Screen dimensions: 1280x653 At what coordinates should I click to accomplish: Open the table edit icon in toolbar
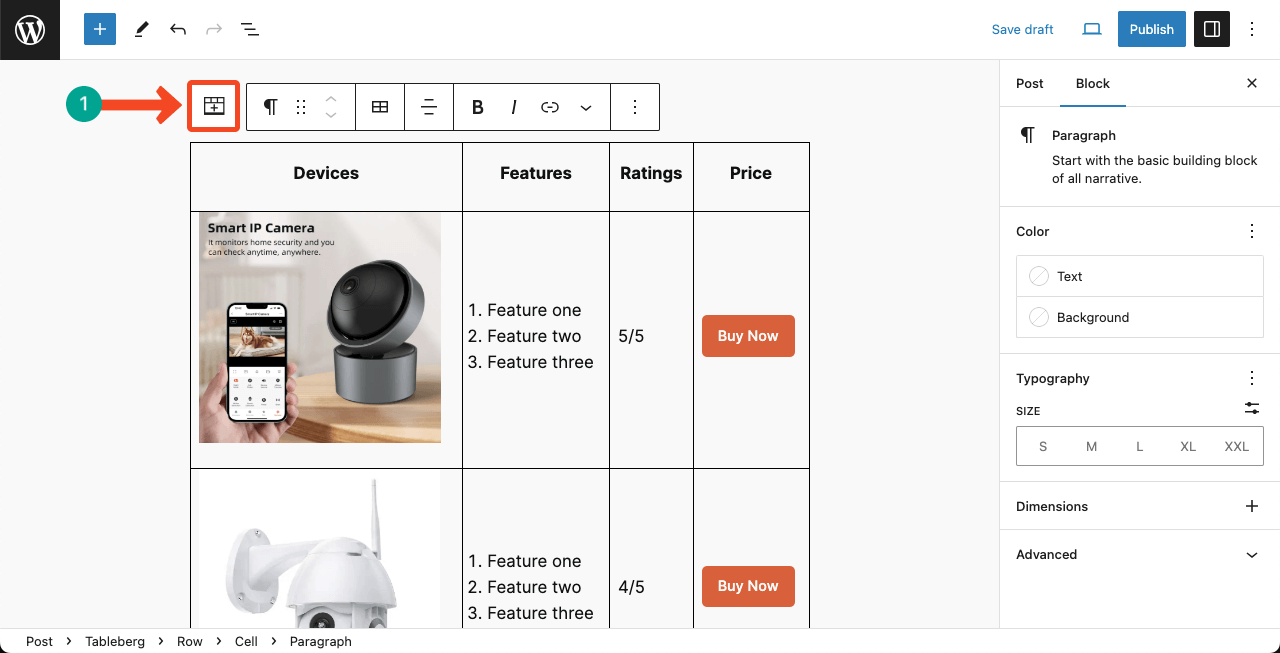tap(379, 106)
